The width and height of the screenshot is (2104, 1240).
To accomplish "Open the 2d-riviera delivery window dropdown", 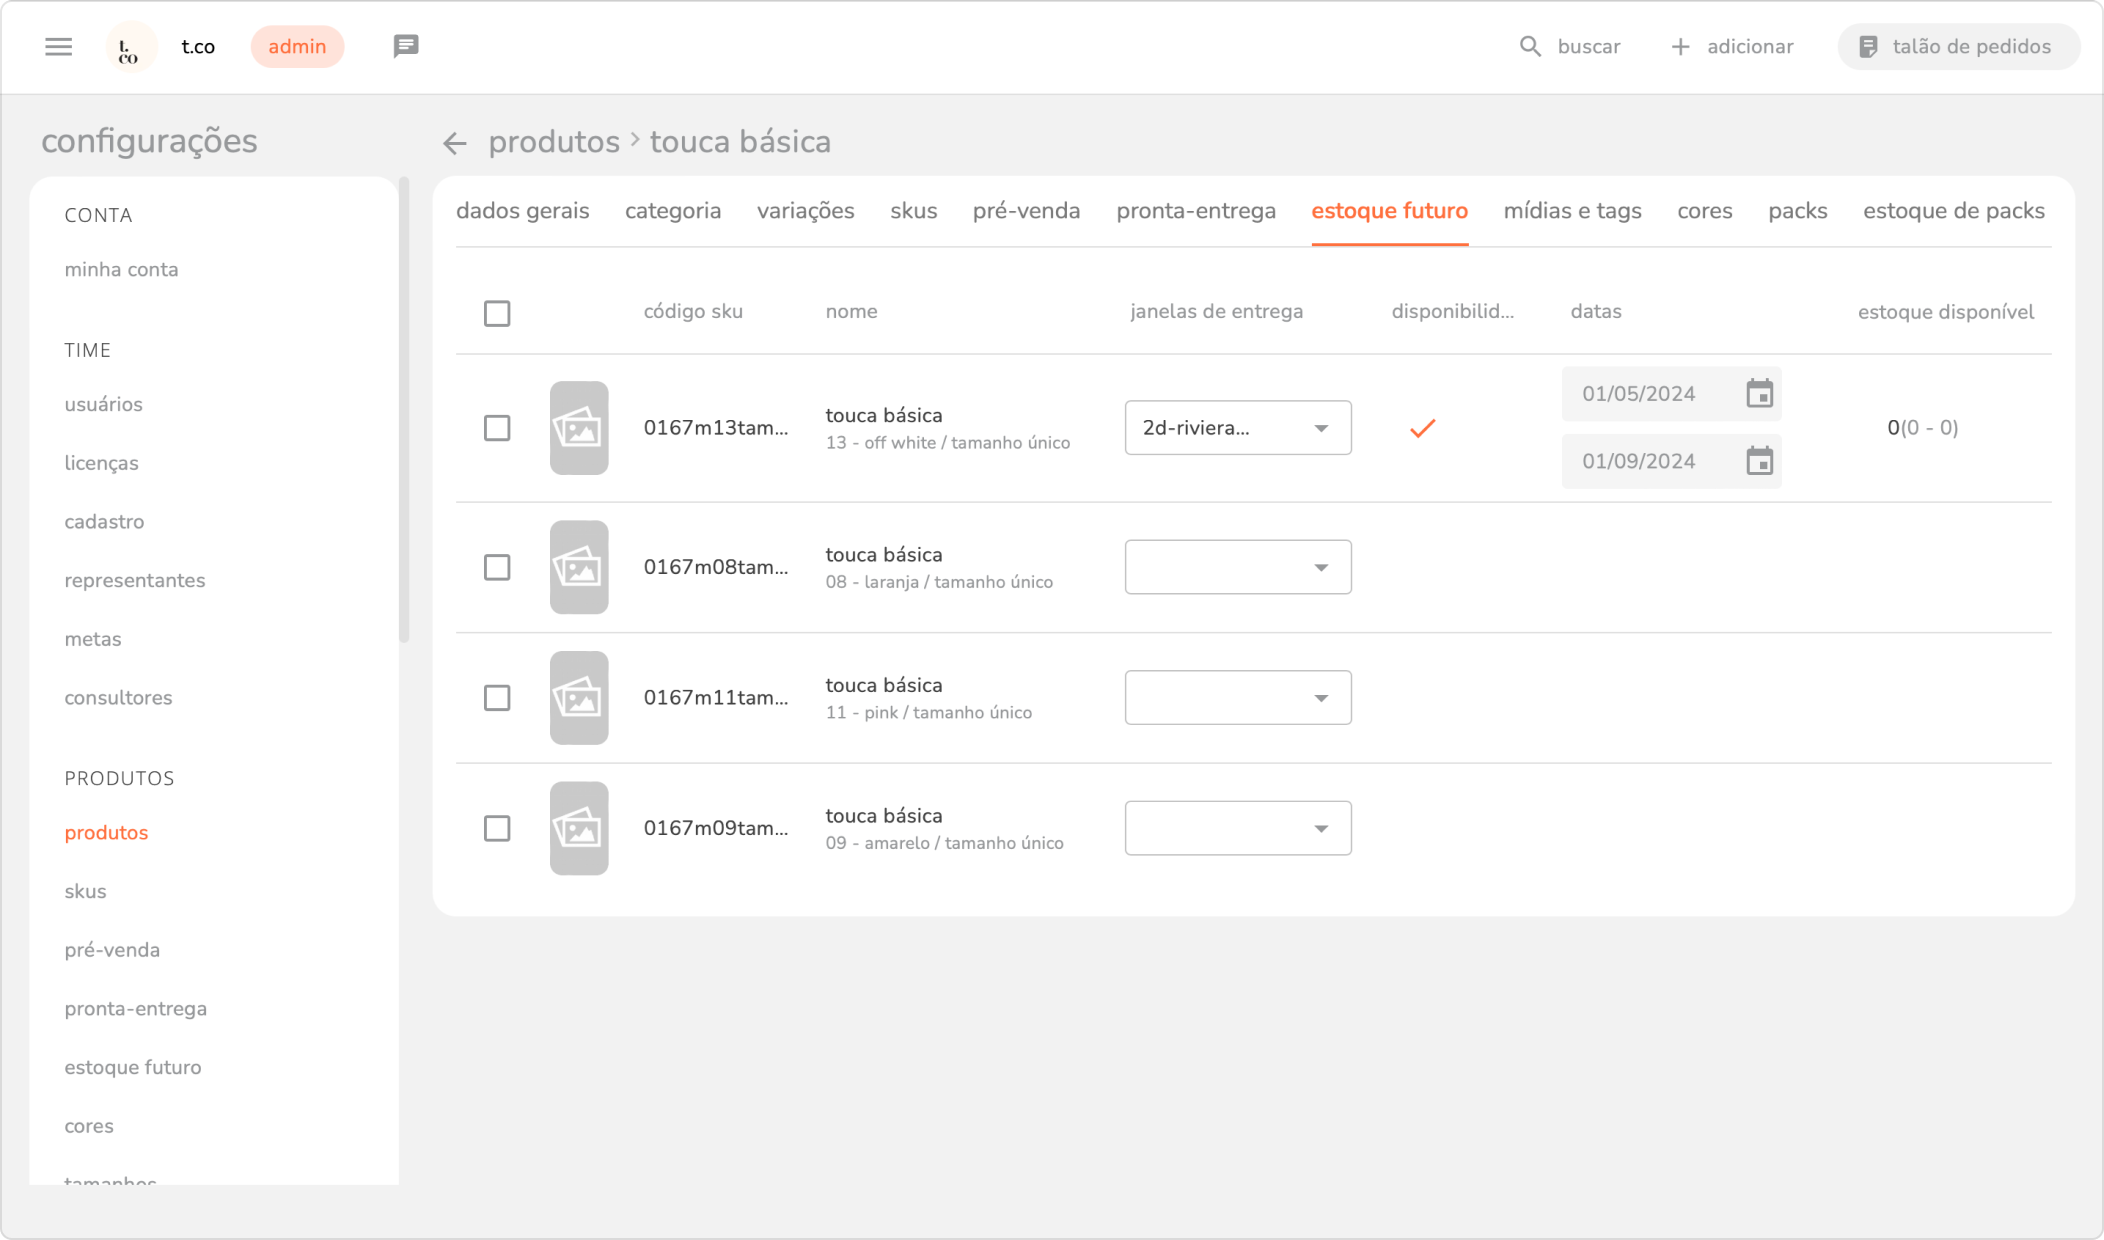I will [1237, 428].
